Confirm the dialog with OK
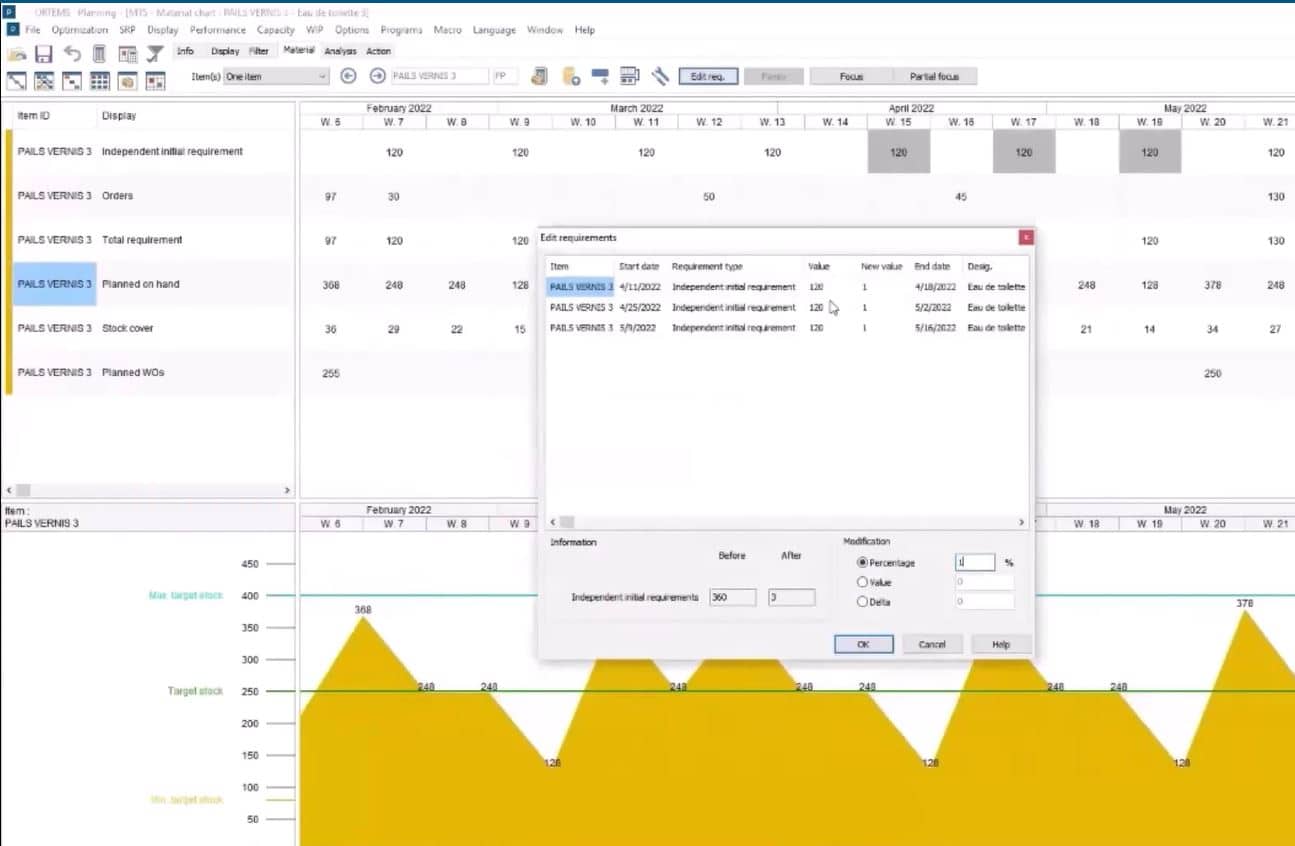Image resolution: width=1295 pixels, height=846 pixels. pyautogui.click(x=863, y=645)
